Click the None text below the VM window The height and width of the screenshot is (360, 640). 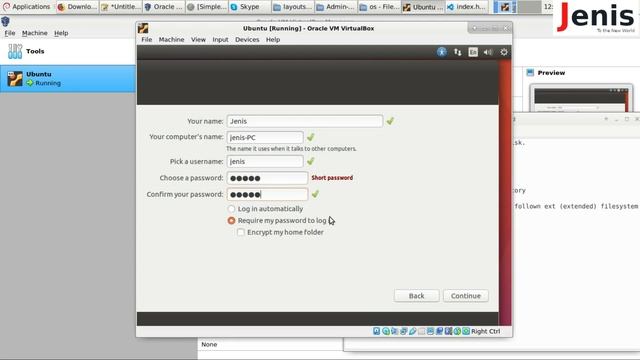pos(209,344)
